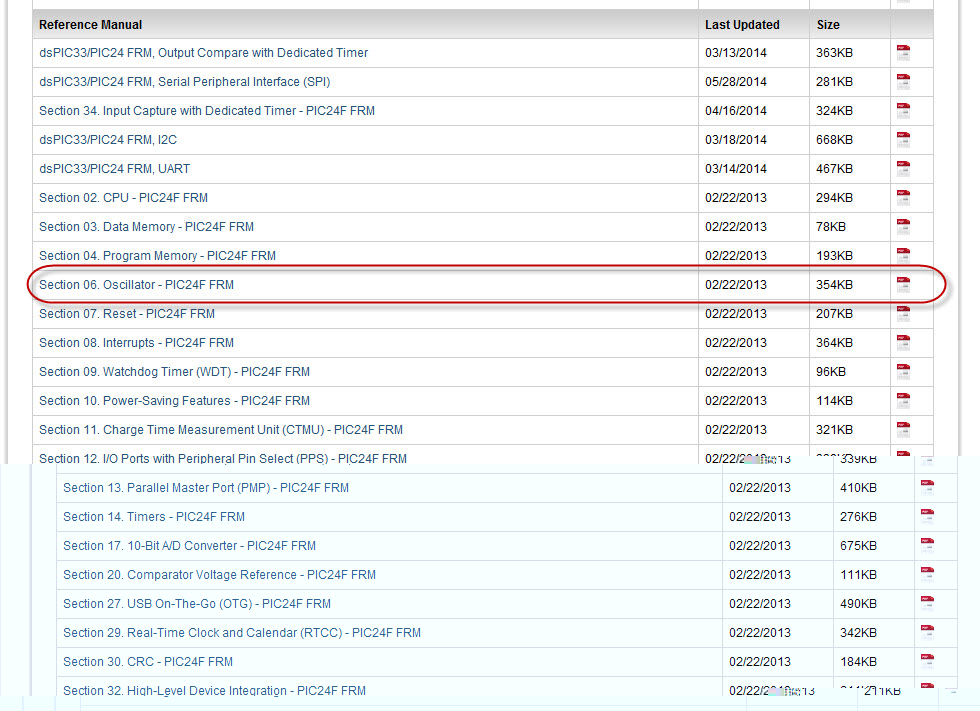980x711 pixels.
Task: Open Section 14. Timers link
Action: [154, 517]
